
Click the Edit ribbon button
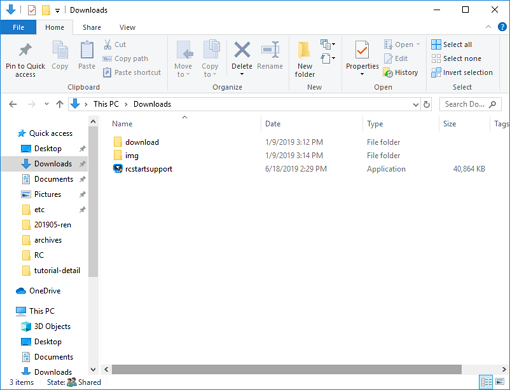pos(396,59)
